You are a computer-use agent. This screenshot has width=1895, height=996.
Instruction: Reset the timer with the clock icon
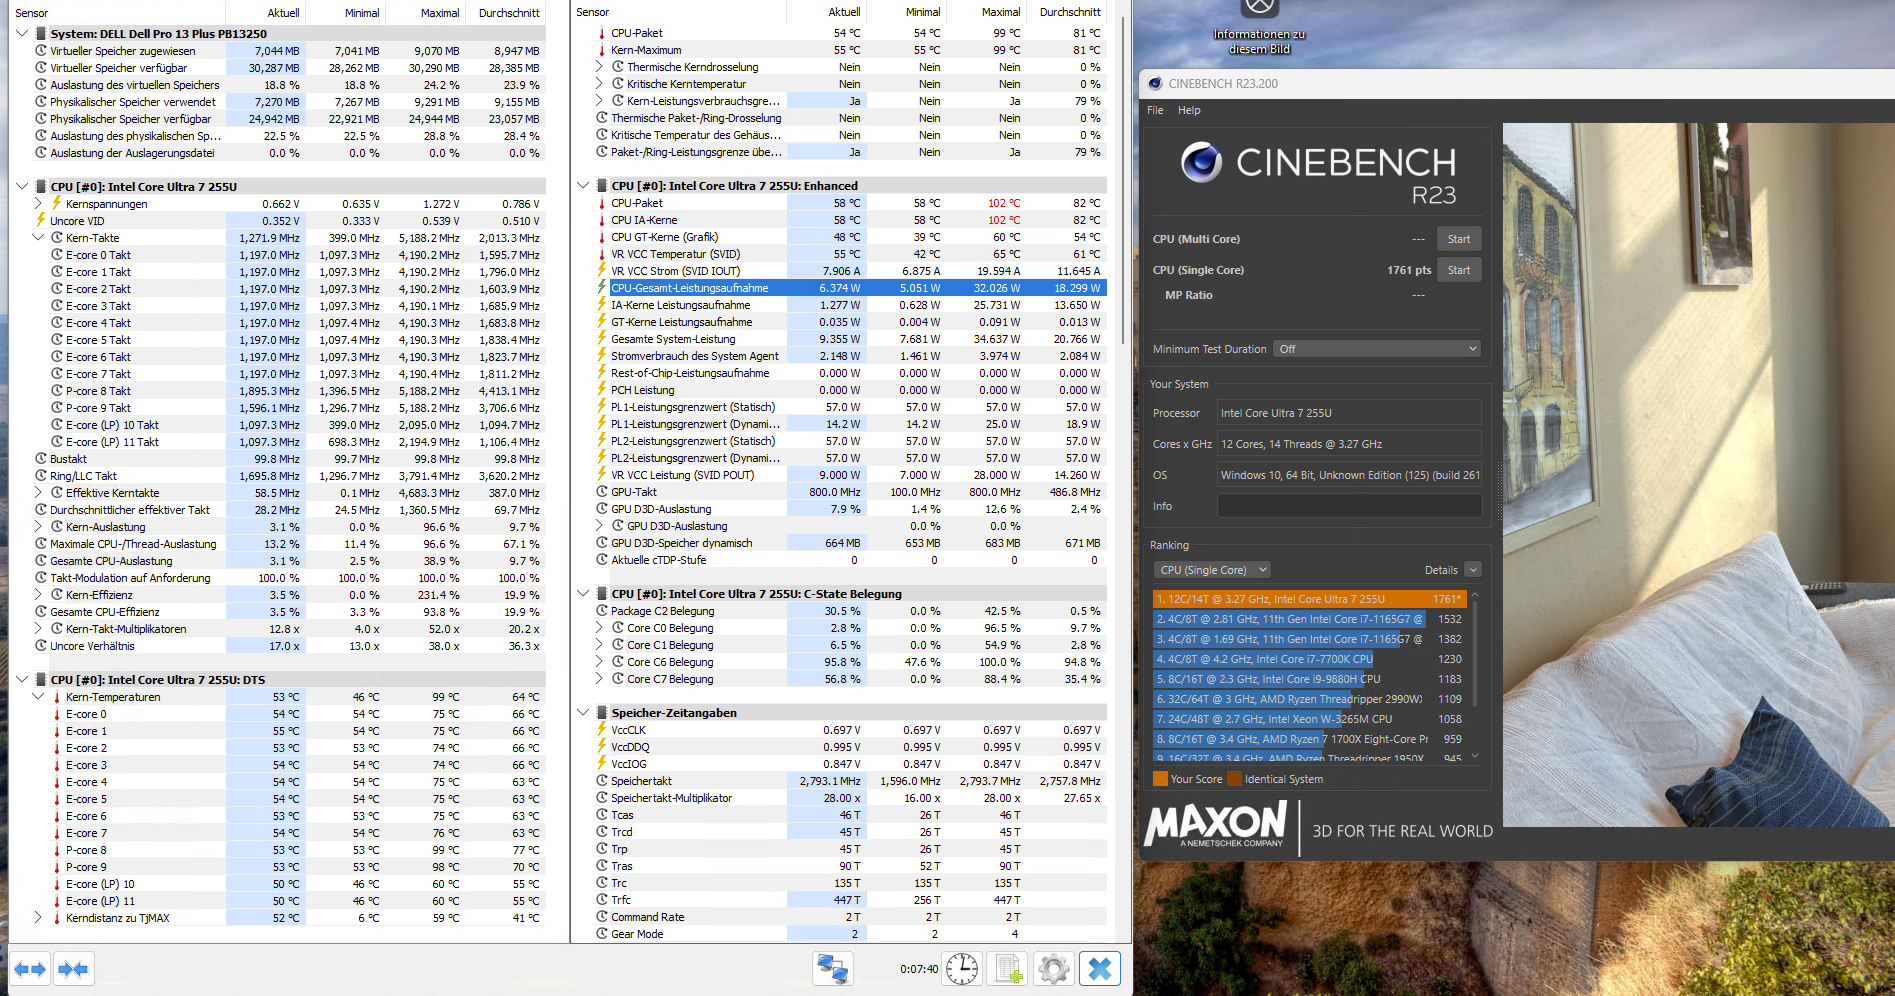[x=962, y=969]
